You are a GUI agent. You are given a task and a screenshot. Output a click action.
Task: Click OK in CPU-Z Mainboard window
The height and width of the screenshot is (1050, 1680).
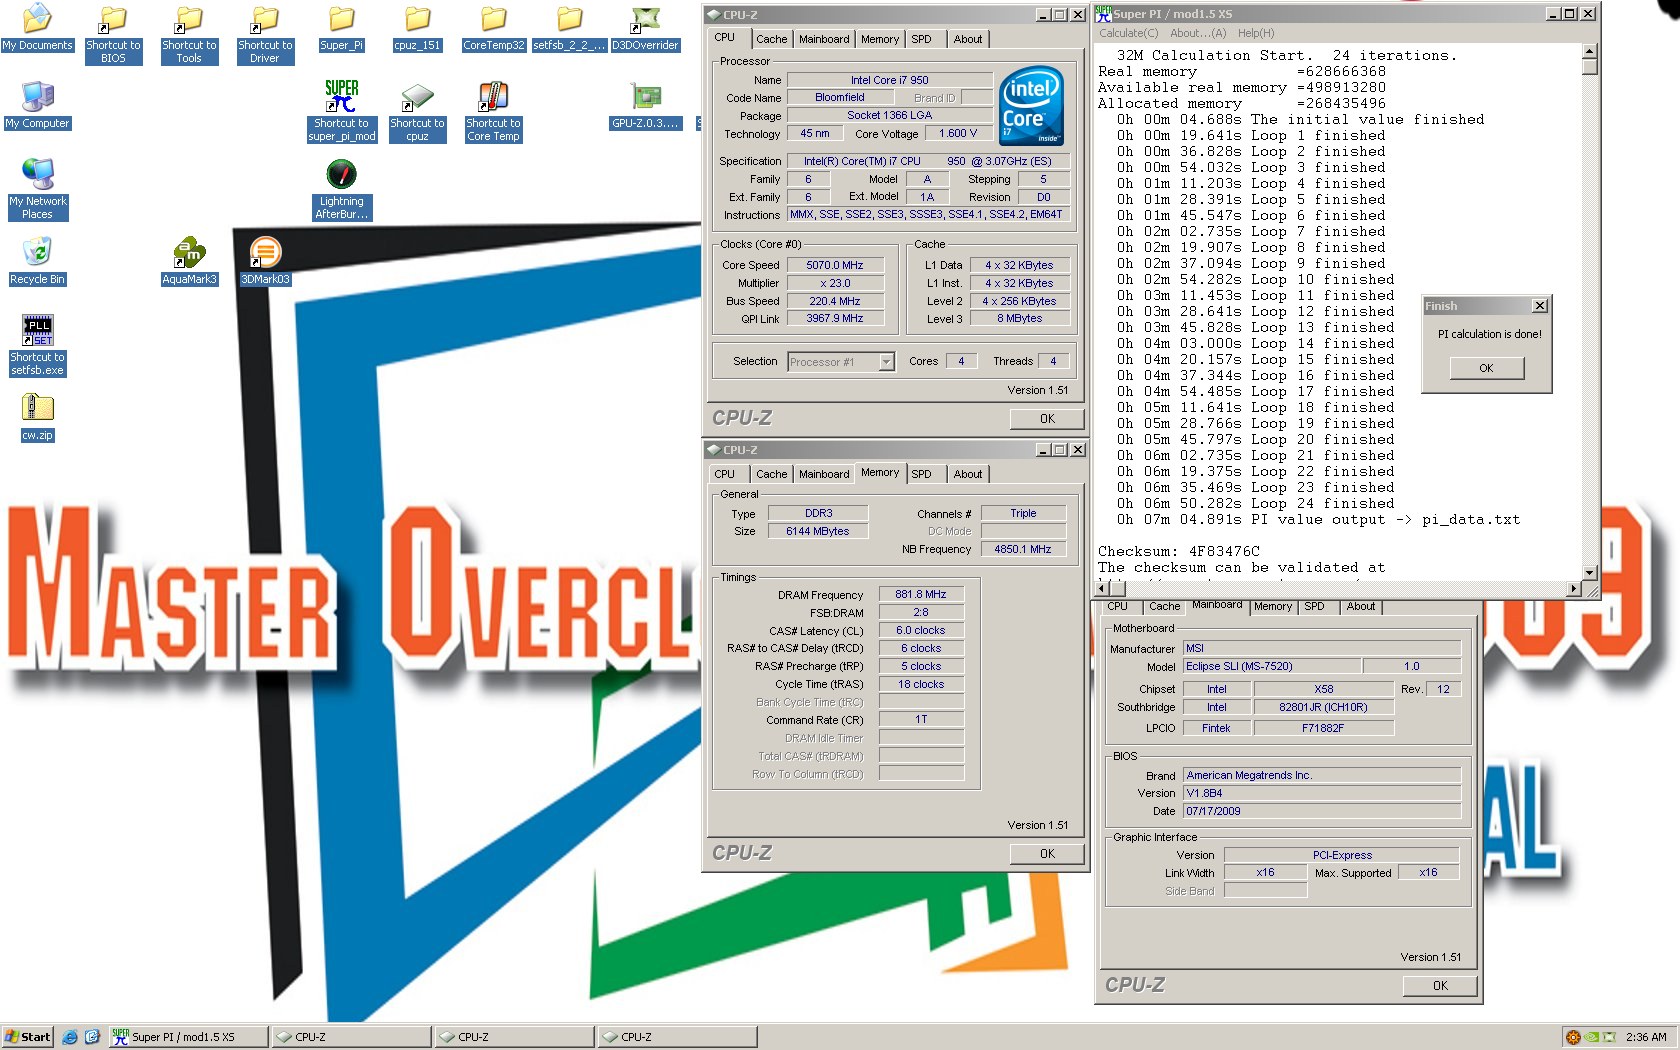(1440, 986)
